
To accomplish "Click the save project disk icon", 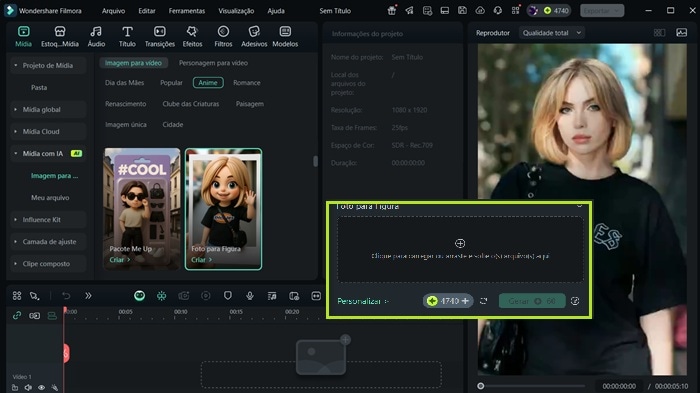I will point(462,10).
